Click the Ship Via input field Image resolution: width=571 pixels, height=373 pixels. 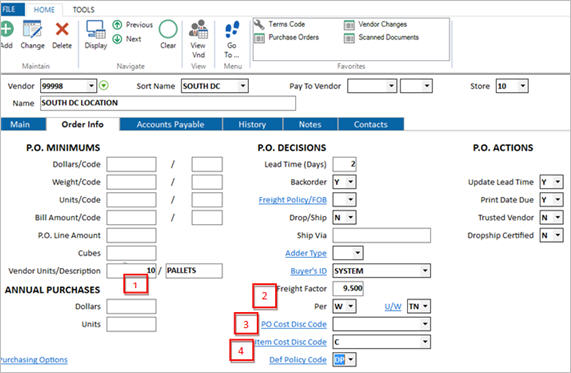(382, 235)
